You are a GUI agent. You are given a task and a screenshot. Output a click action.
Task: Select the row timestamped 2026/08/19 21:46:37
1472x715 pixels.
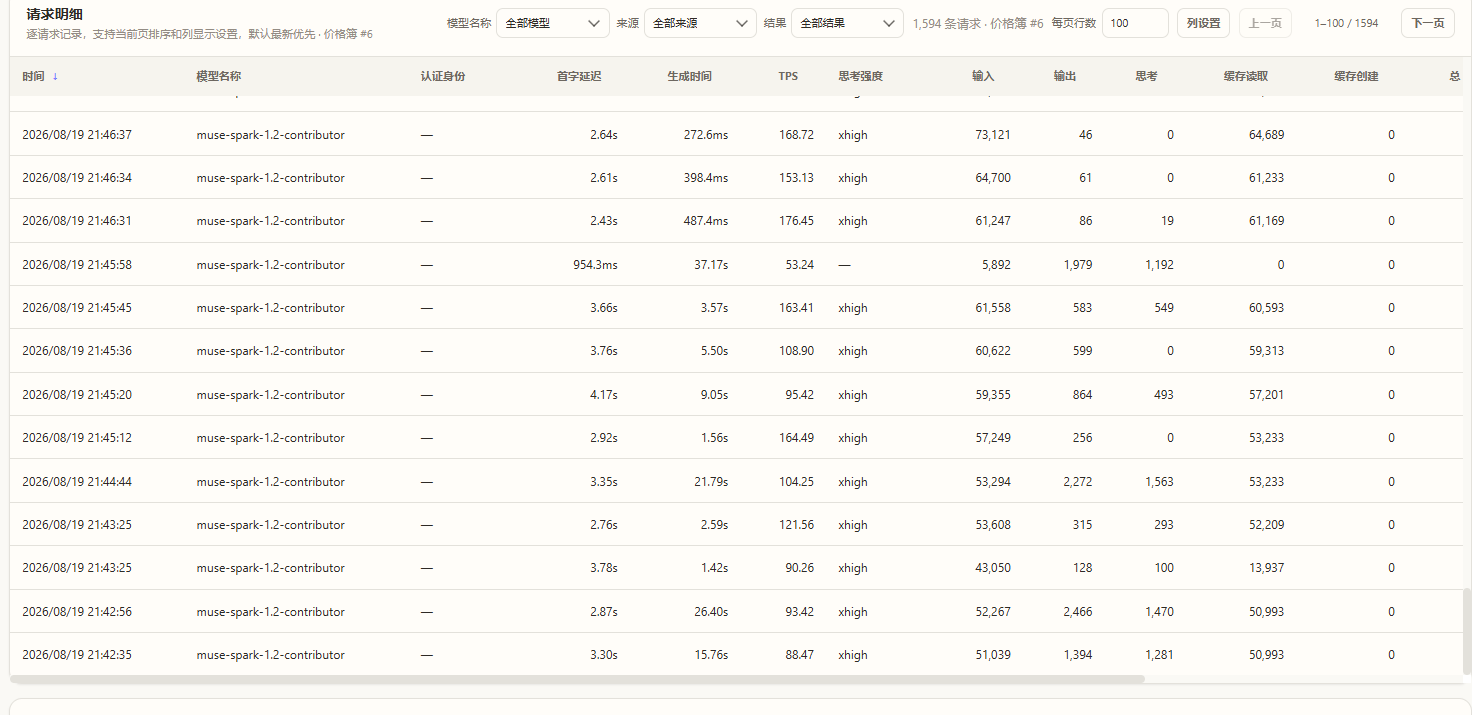pyautogui.click(x=736, y=134)
